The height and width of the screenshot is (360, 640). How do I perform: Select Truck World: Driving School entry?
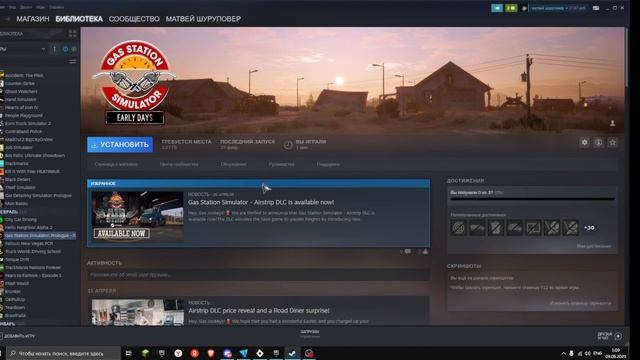(x=33, y=251)
